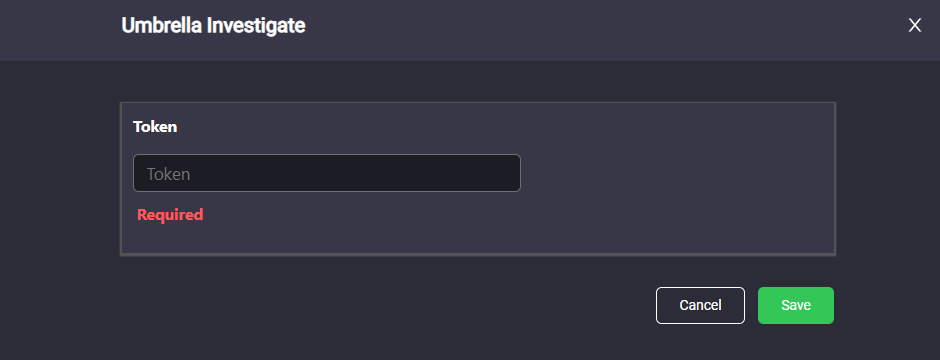Click the Umbrella Investigate dialog title
This screenshot has height=360, width=940.
[x=213, y=26]
